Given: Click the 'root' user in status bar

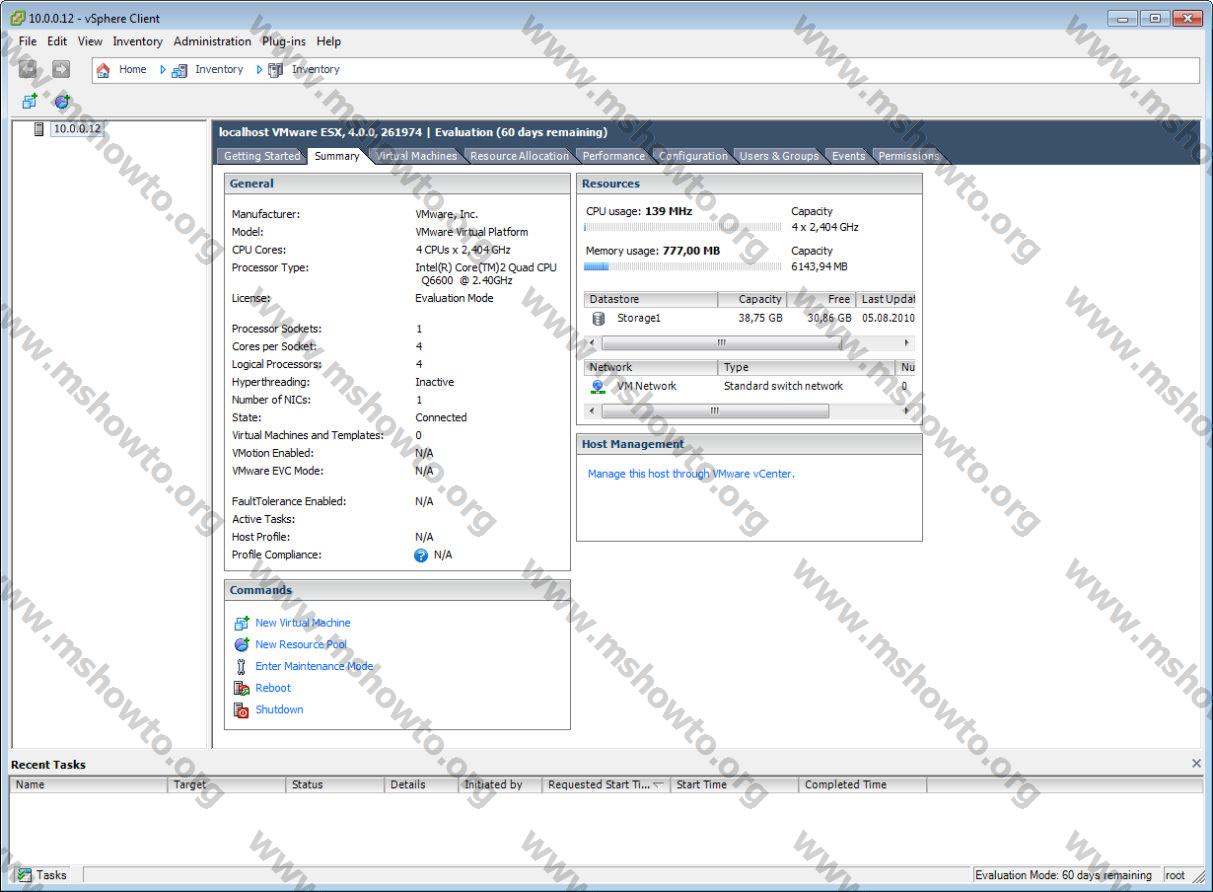Looking at the screenshot, I should pyautogui.click(x=1175, y=875).
